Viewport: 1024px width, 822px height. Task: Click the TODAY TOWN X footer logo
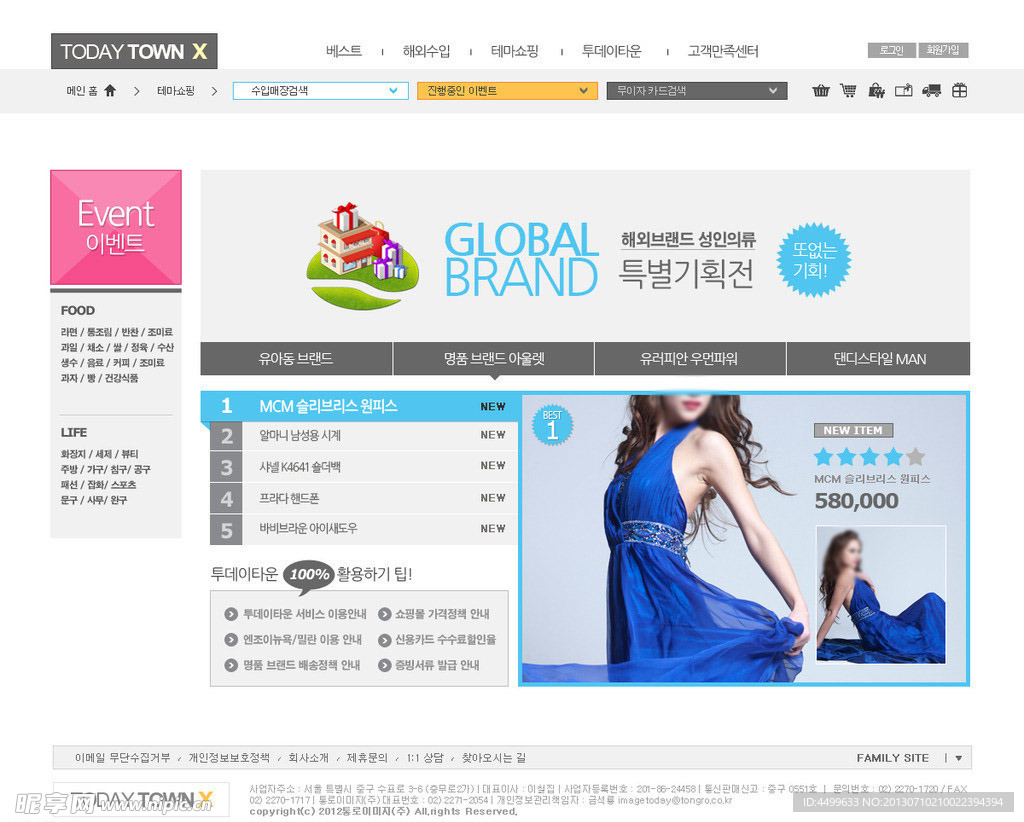tap(141, 799)
